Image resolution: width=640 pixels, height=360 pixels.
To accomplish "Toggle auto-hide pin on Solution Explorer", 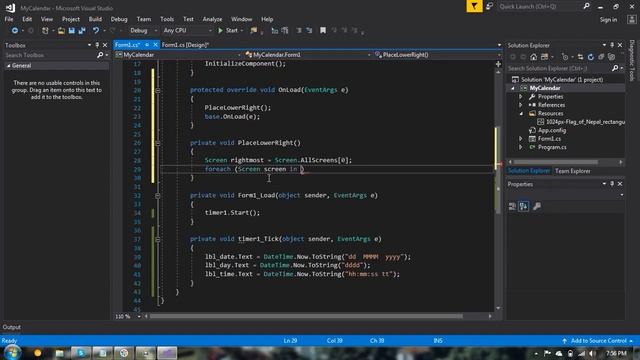I will [612, 45].
